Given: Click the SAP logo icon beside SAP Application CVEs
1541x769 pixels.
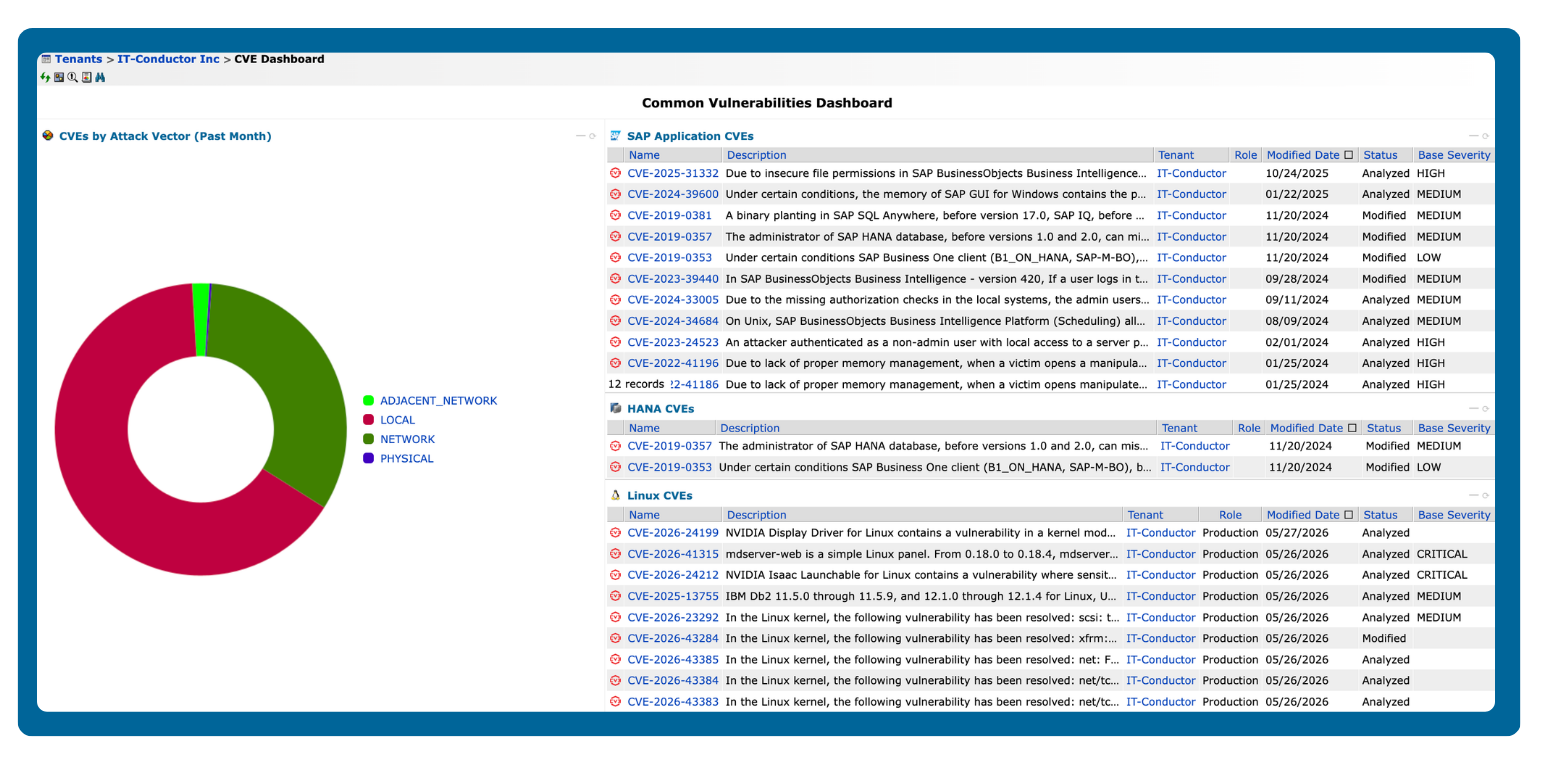Looking at the screenshot, I should [x=616, y=136].
